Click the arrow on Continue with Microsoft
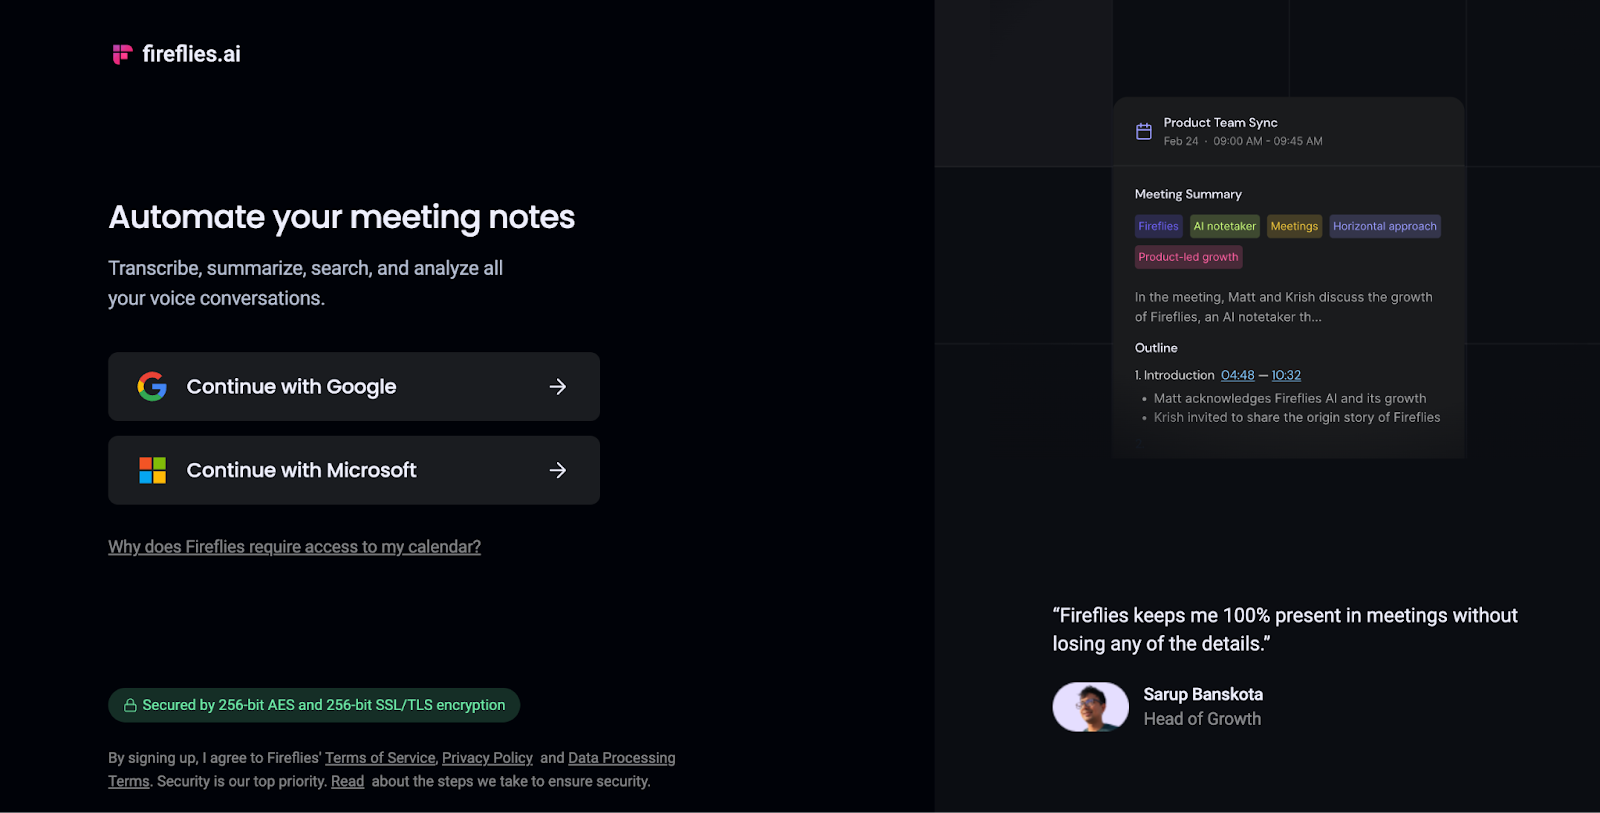1600x813 pixels. coord(558,470)
